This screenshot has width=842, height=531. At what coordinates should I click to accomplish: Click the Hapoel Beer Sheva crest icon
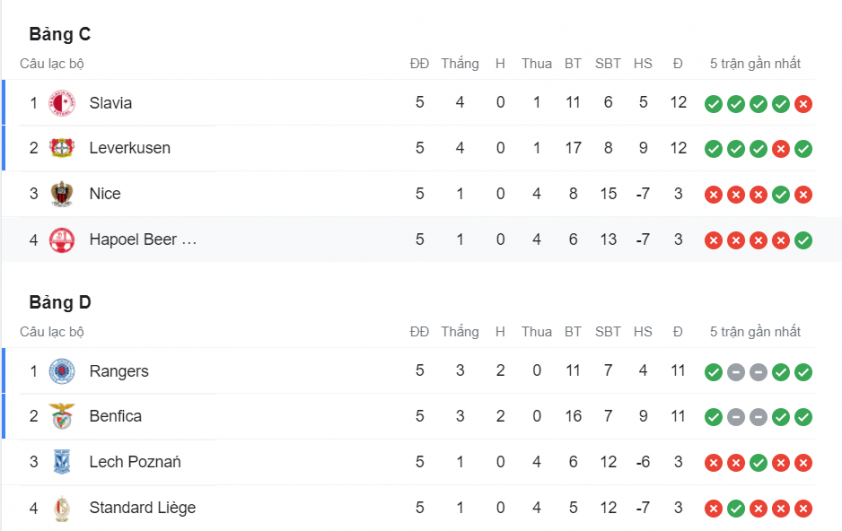[x=62, y=240]
